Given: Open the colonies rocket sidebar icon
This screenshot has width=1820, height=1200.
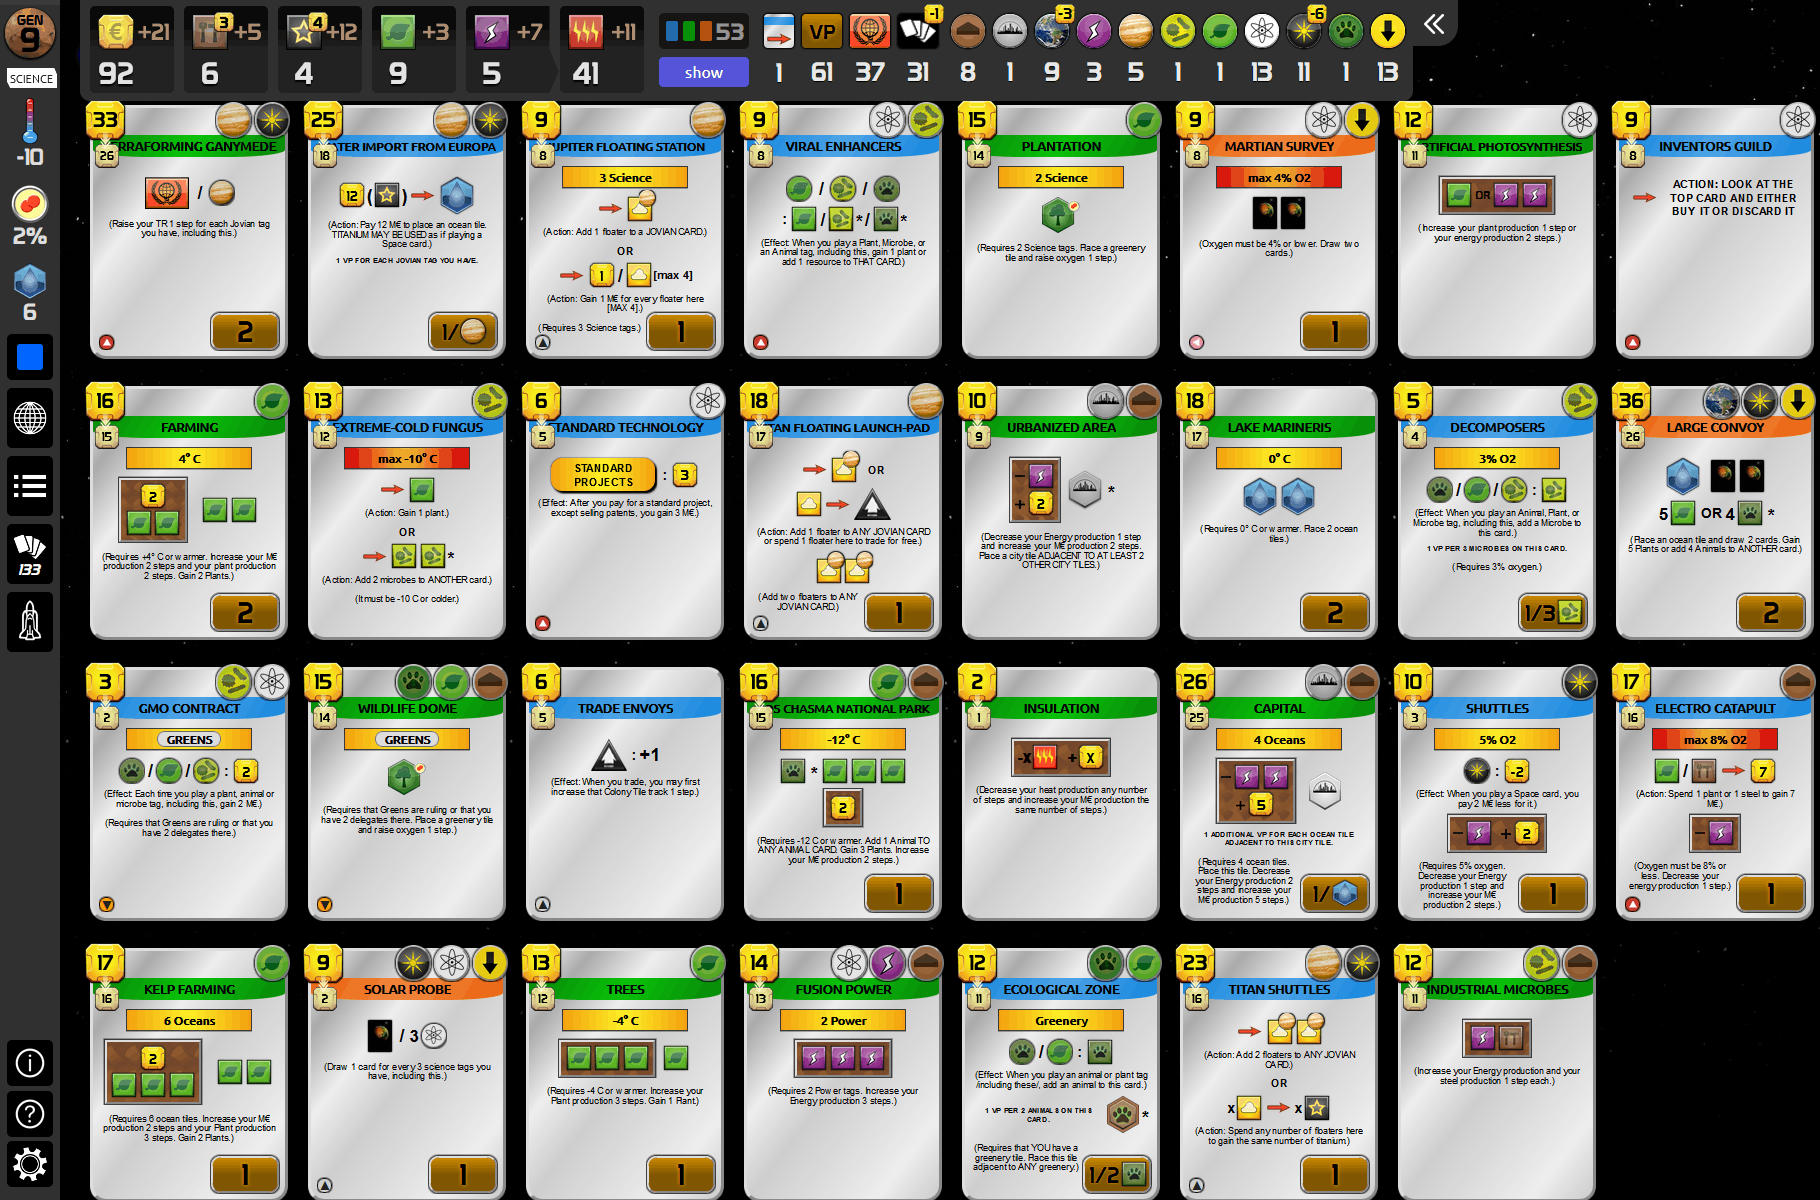Looking at the screenshot, I should click(30, 622).
